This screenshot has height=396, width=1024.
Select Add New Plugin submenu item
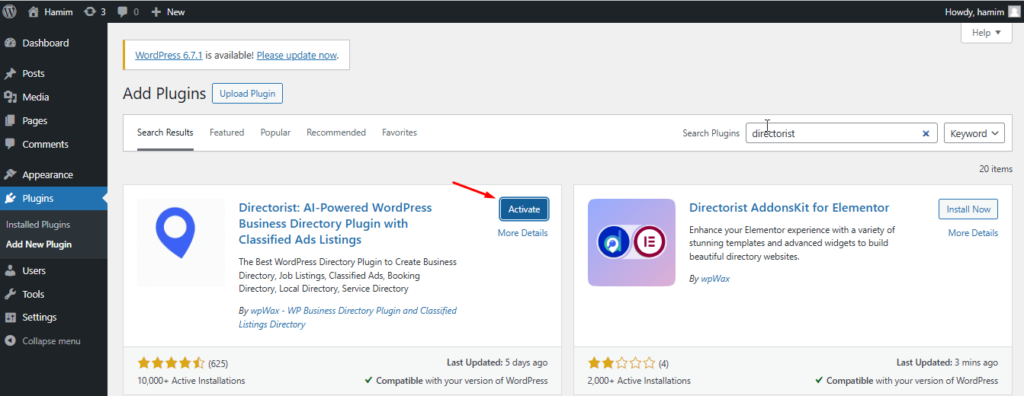[39, 245]
